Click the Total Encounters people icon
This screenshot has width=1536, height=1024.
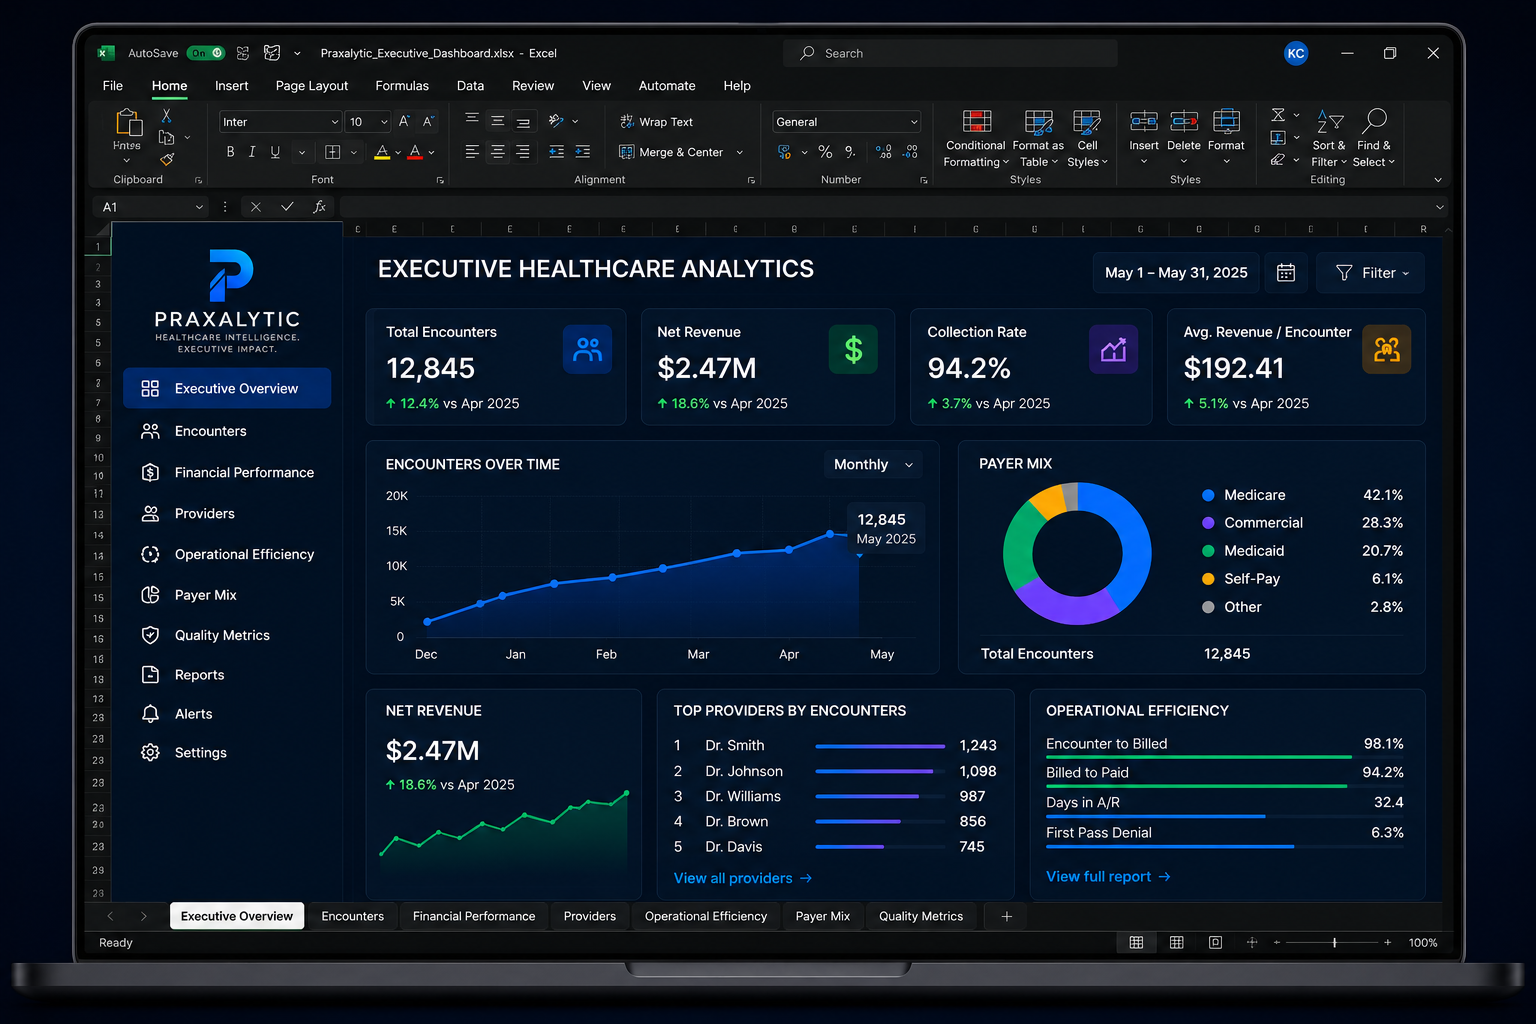click(x=588, y=349)
